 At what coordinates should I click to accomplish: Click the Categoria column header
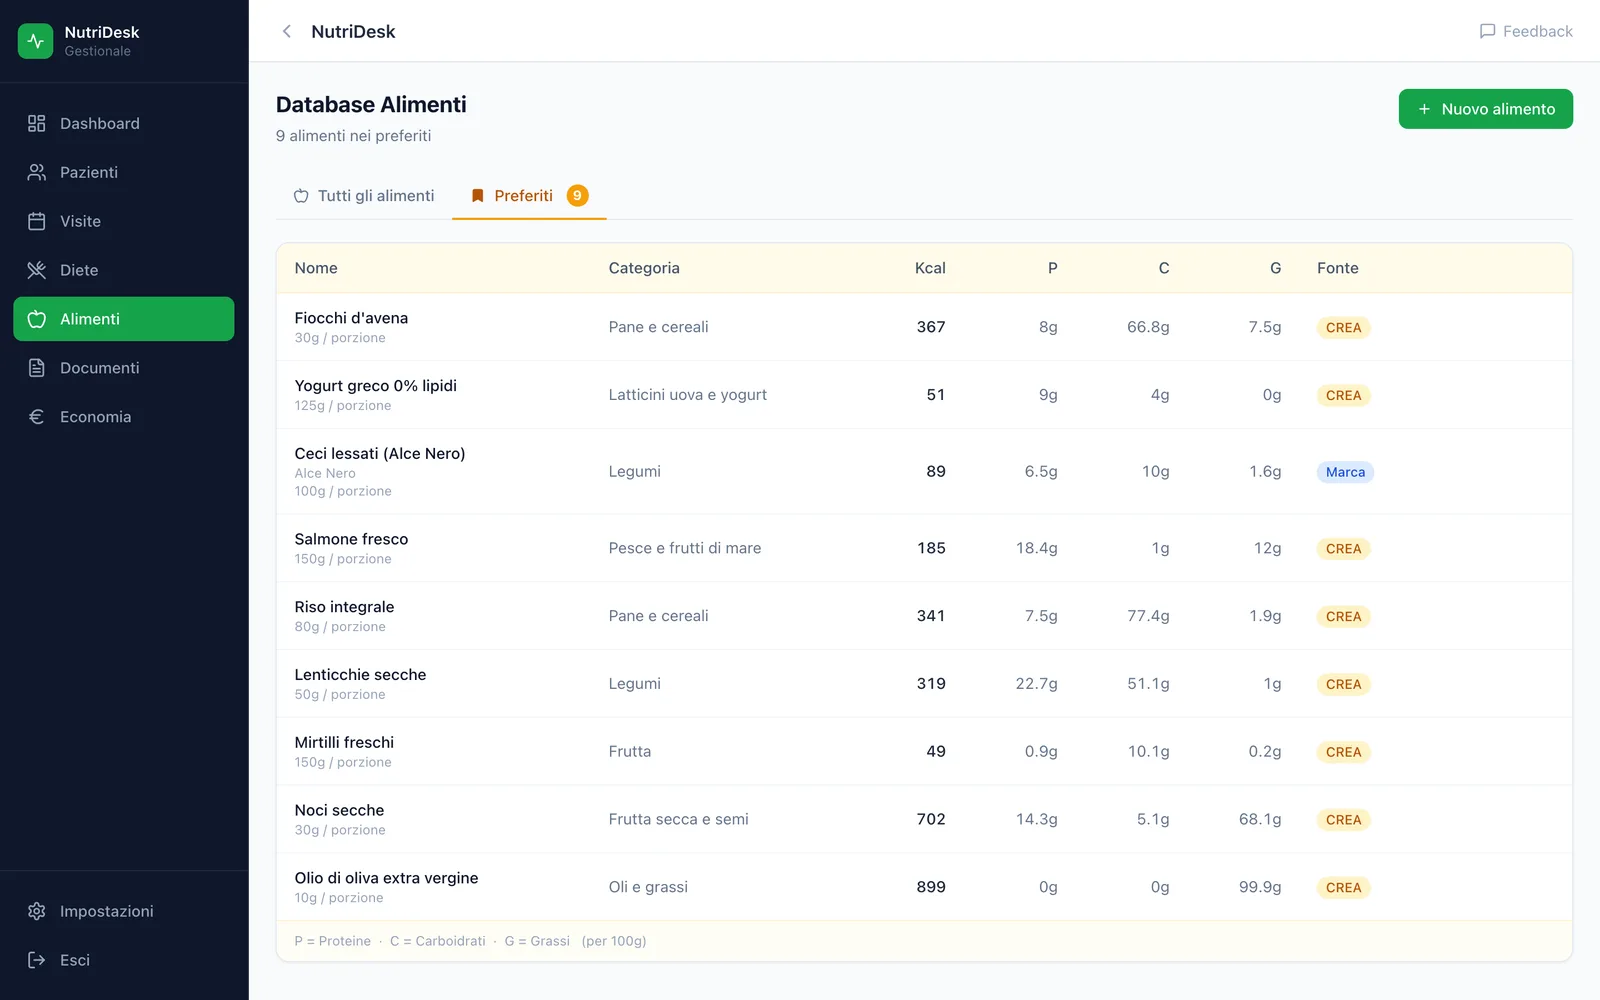644,268
